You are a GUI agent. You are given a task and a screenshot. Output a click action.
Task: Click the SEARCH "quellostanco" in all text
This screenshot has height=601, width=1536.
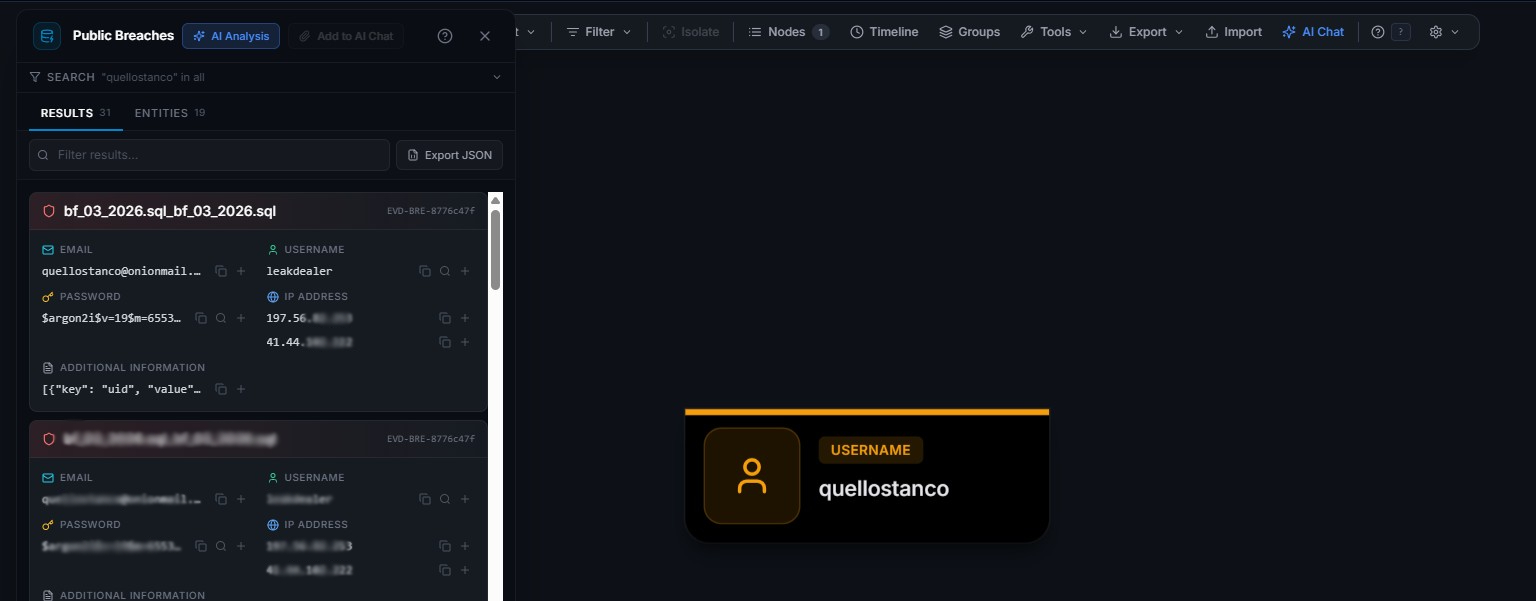click(126, 77)
